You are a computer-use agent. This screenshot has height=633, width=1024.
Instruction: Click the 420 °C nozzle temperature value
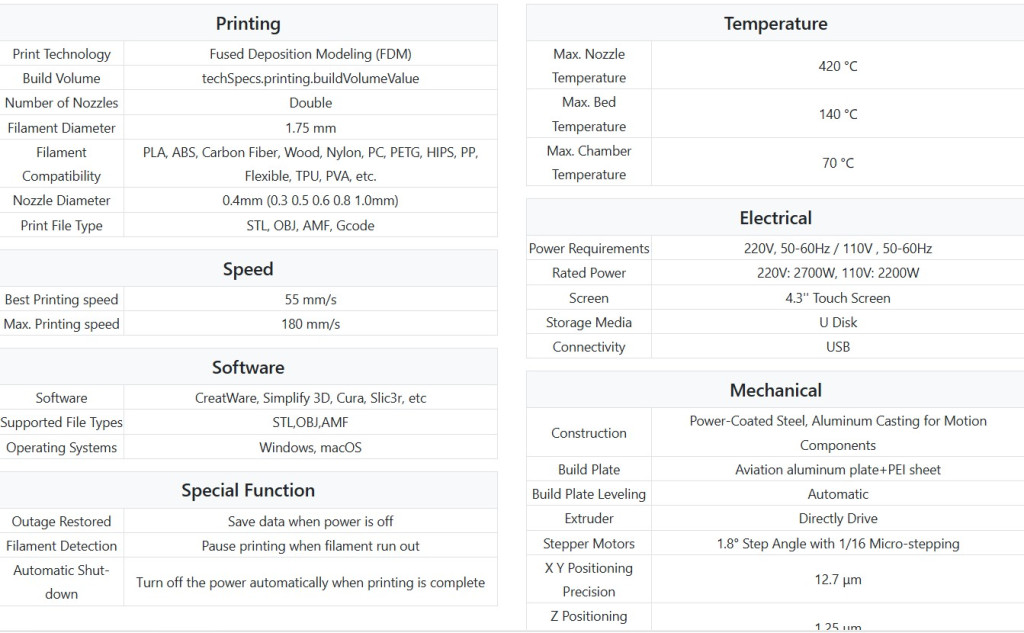click(837, 66)
